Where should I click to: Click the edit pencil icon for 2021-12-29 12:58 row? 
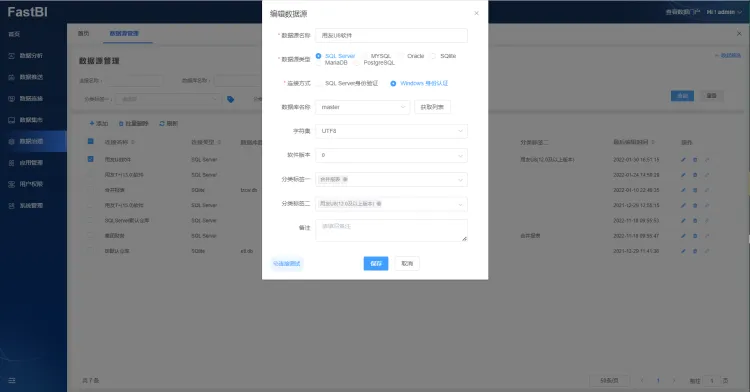(x=683, y=206)
